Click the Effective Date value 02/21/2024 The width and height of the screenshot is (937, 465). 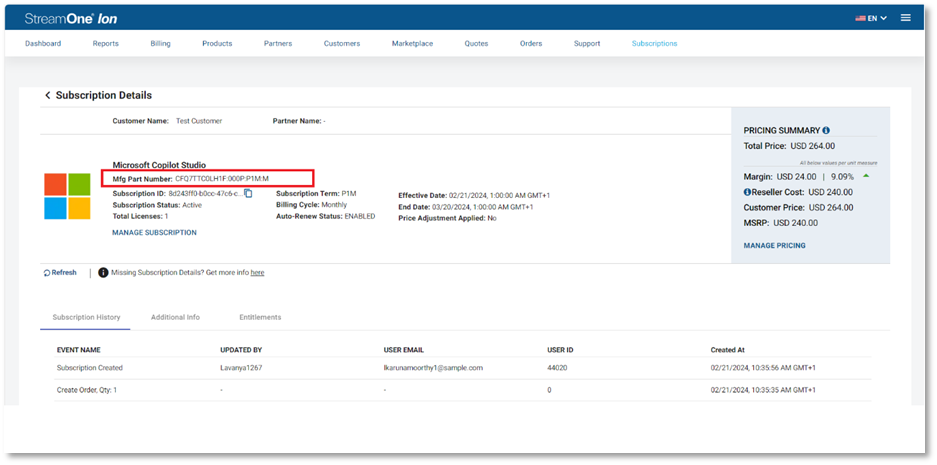coord(499,195)
